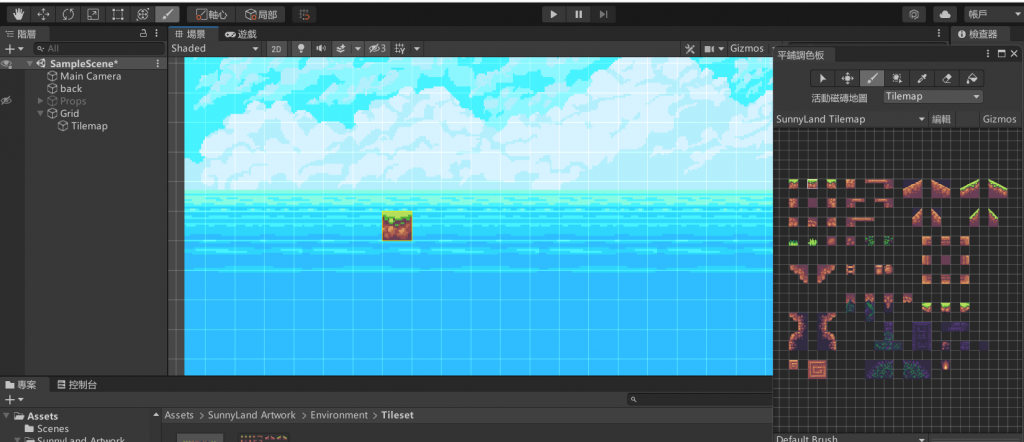Open the Collab history icon at top right
Screen dimensions: 1024x442
tap(915, 14)
